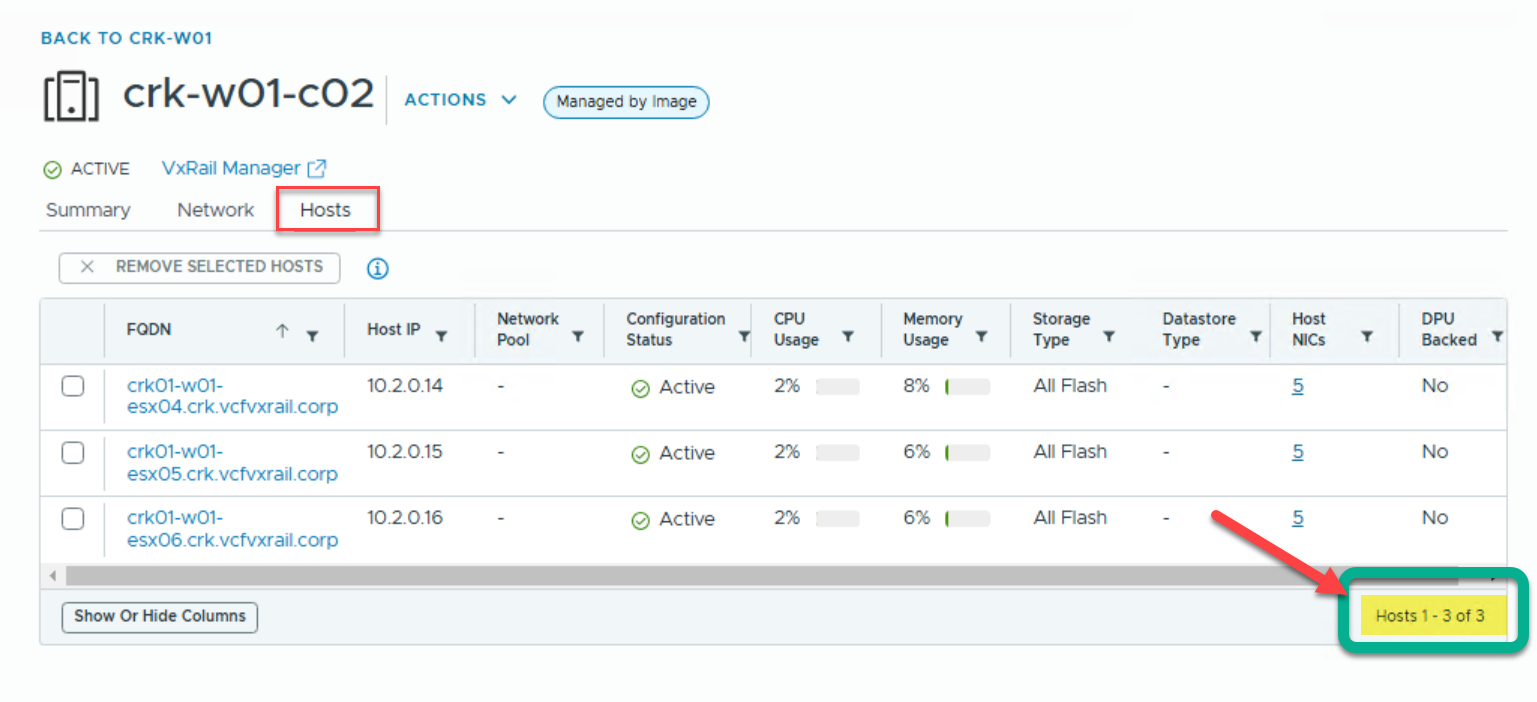Click the CPU Usage filter icon
1537x702 pixels.
point(847,336)
